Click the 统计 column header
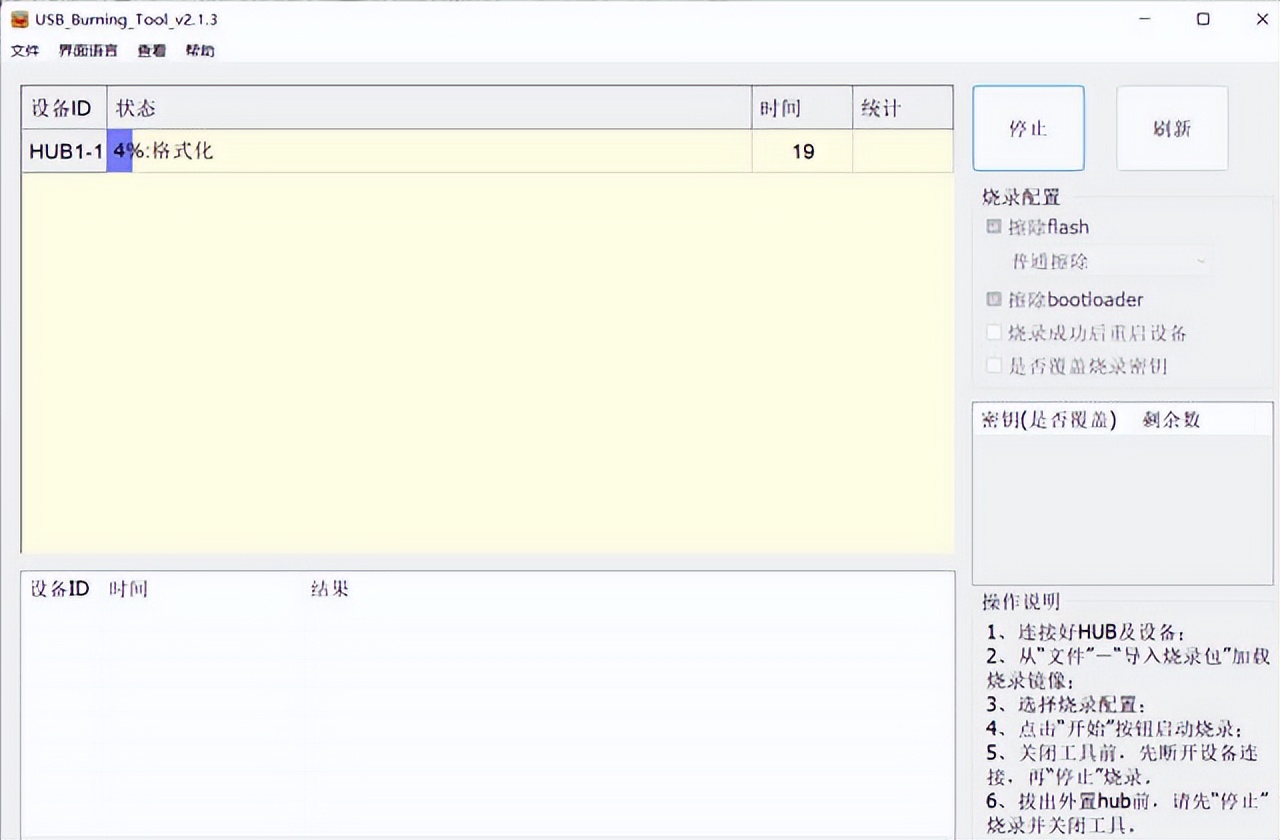Image resolution: width=1280 pixels, height=840 pixels. click(x=879, y=107)
